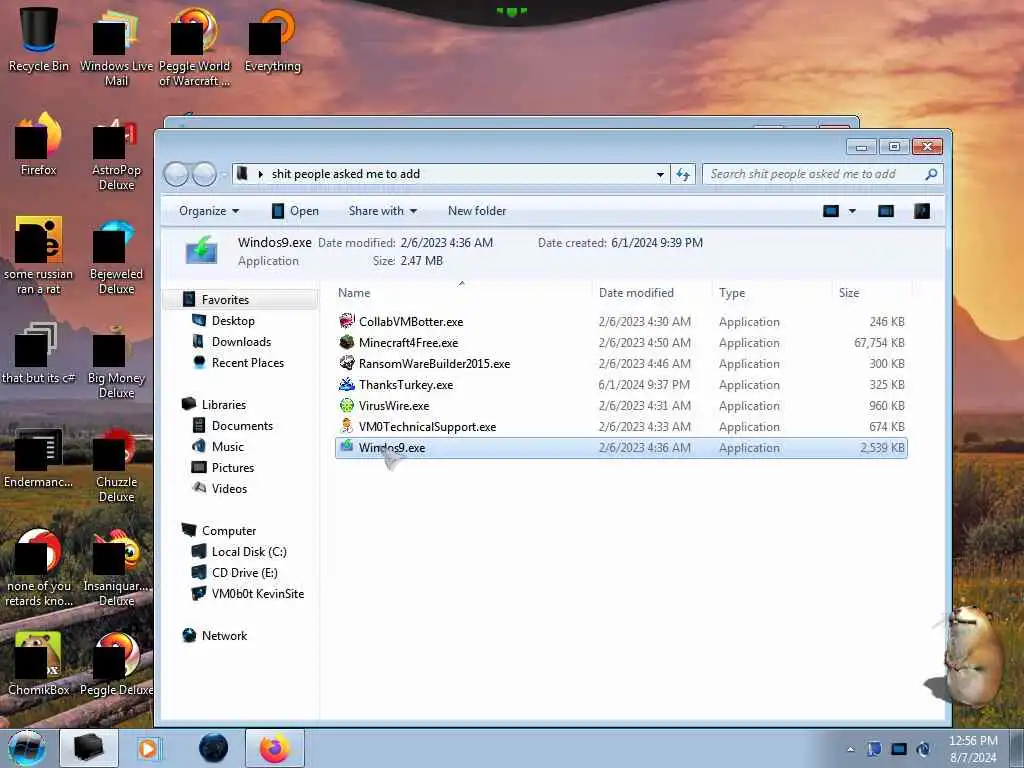This screenshot has width=1024, height=768.
Task: Select 'that but its c#' desktop icon
Action: tap(39, 353)
